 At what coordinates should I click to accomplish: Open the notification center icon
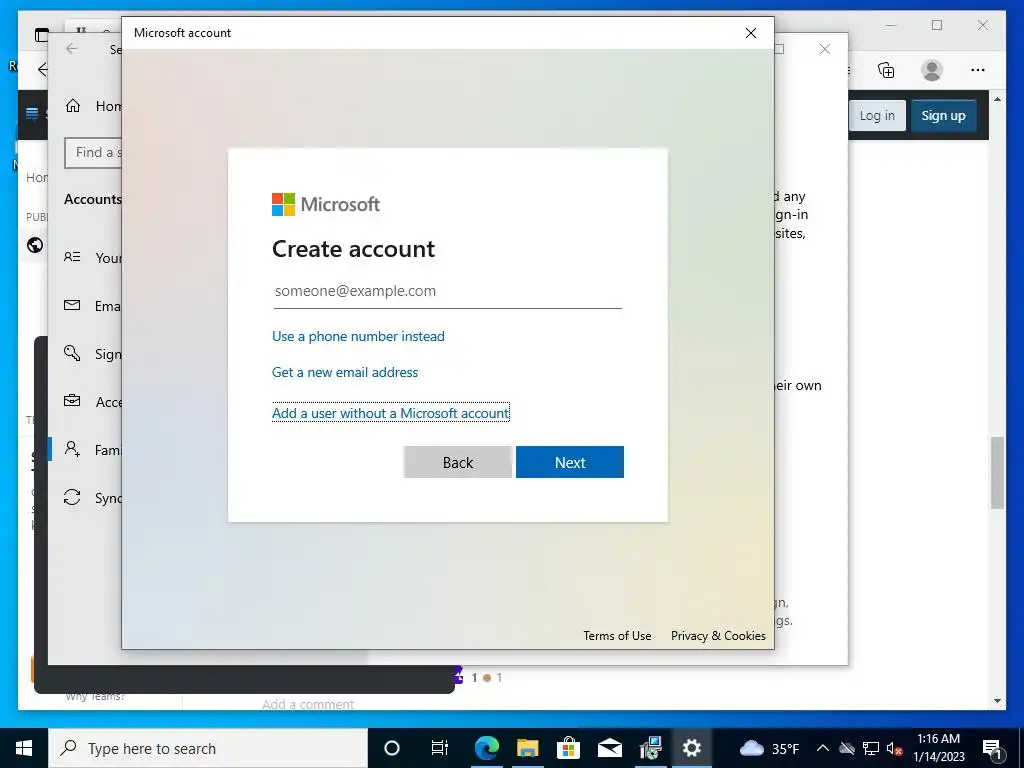coord(991,748)
